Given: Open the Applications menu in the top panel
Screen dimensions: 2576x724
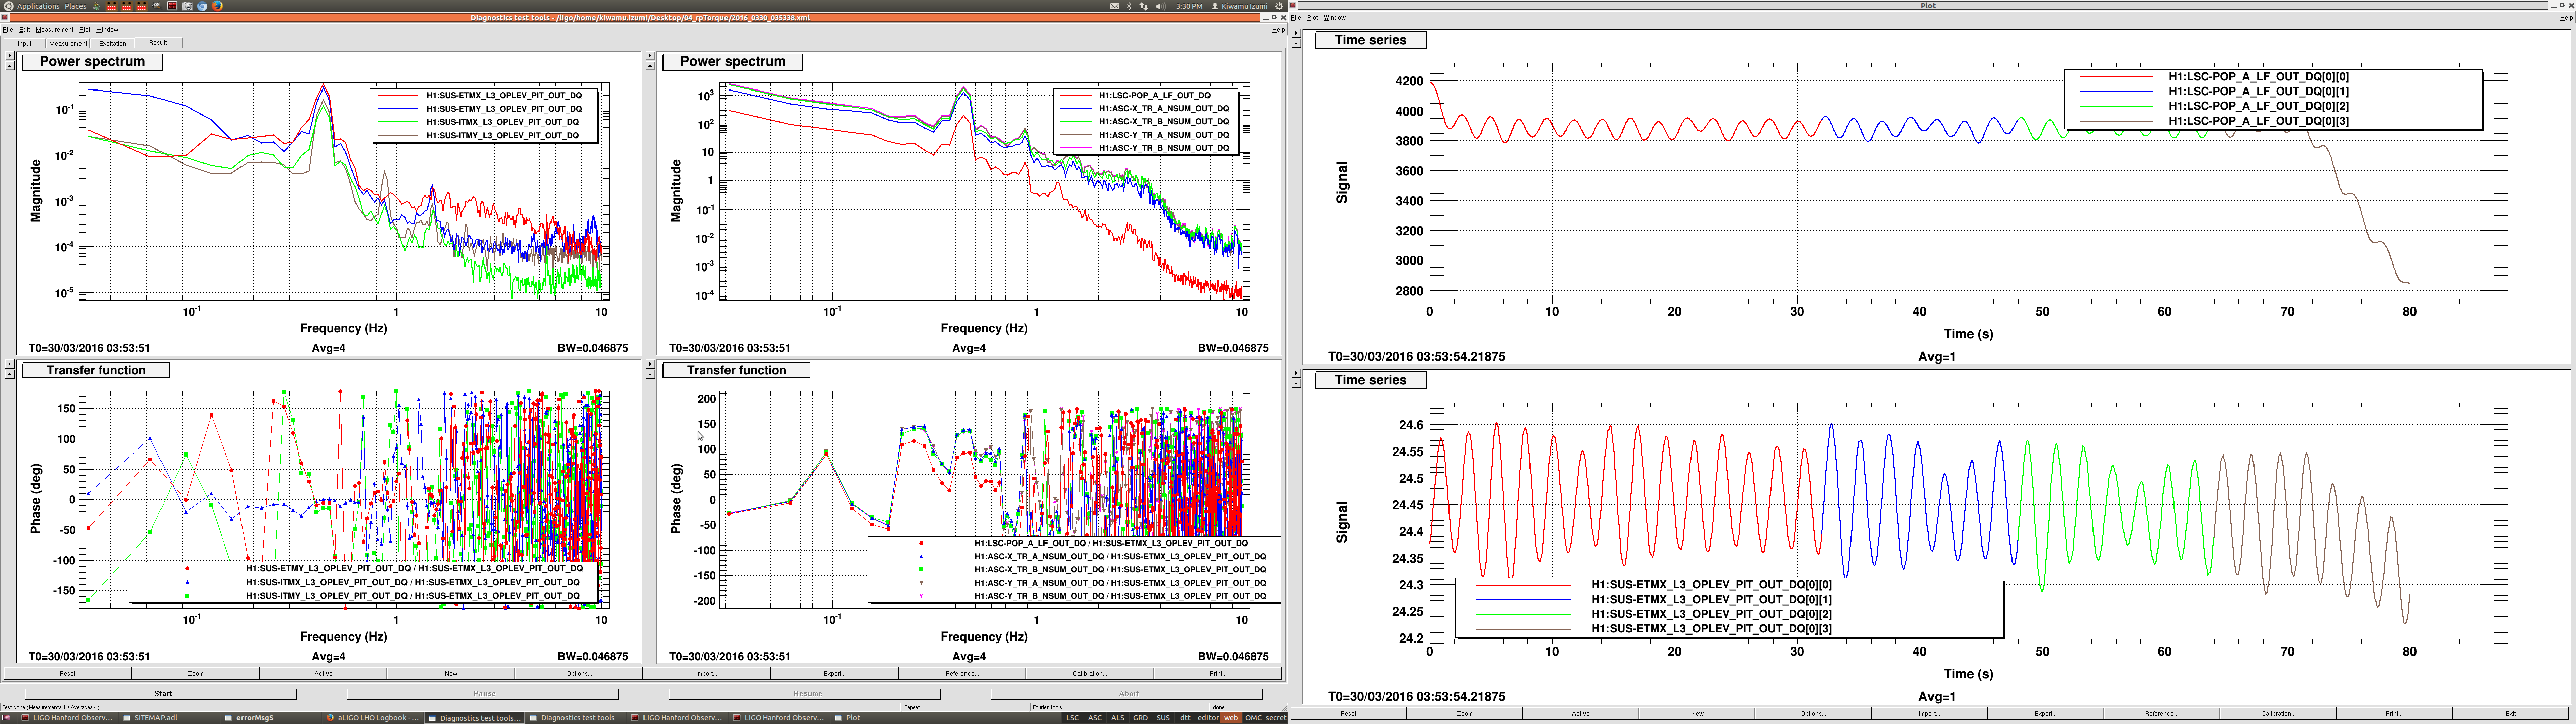Looking at the screenshot, I should coord(38,6).
